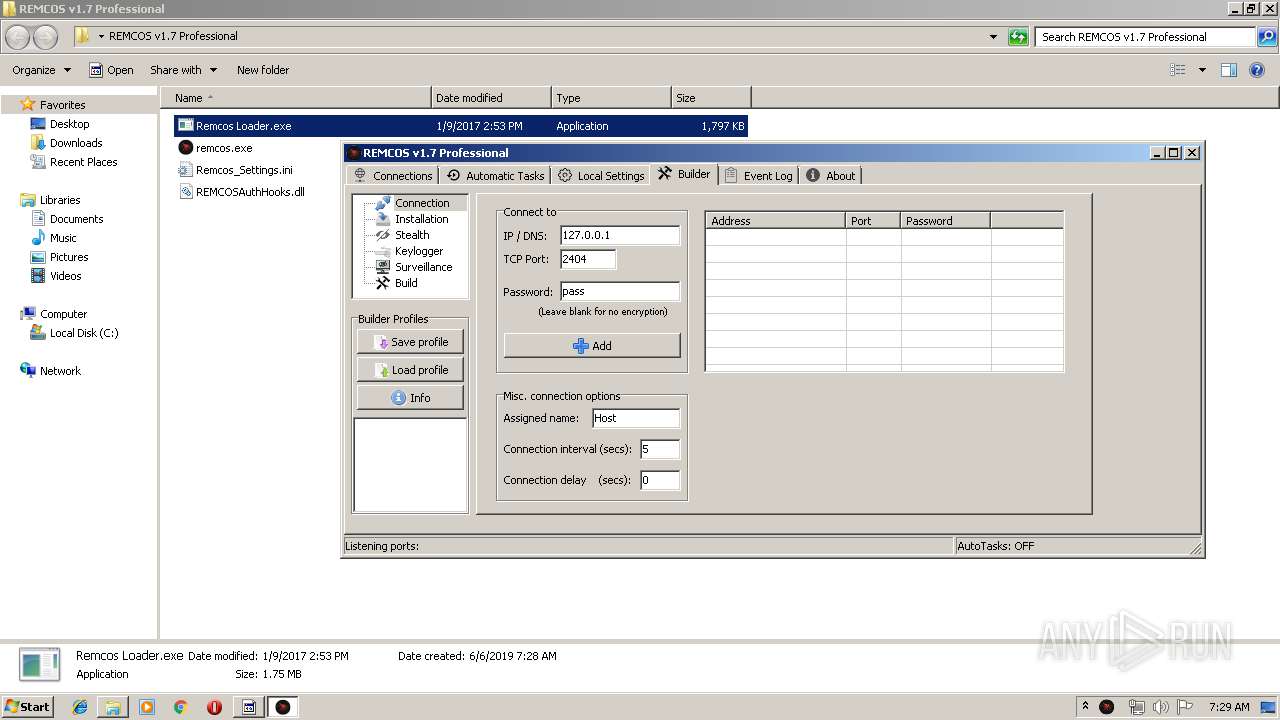The image size is (1280, 720).
Task: Open the address bar history dropdown
Action: coord(993,37)
